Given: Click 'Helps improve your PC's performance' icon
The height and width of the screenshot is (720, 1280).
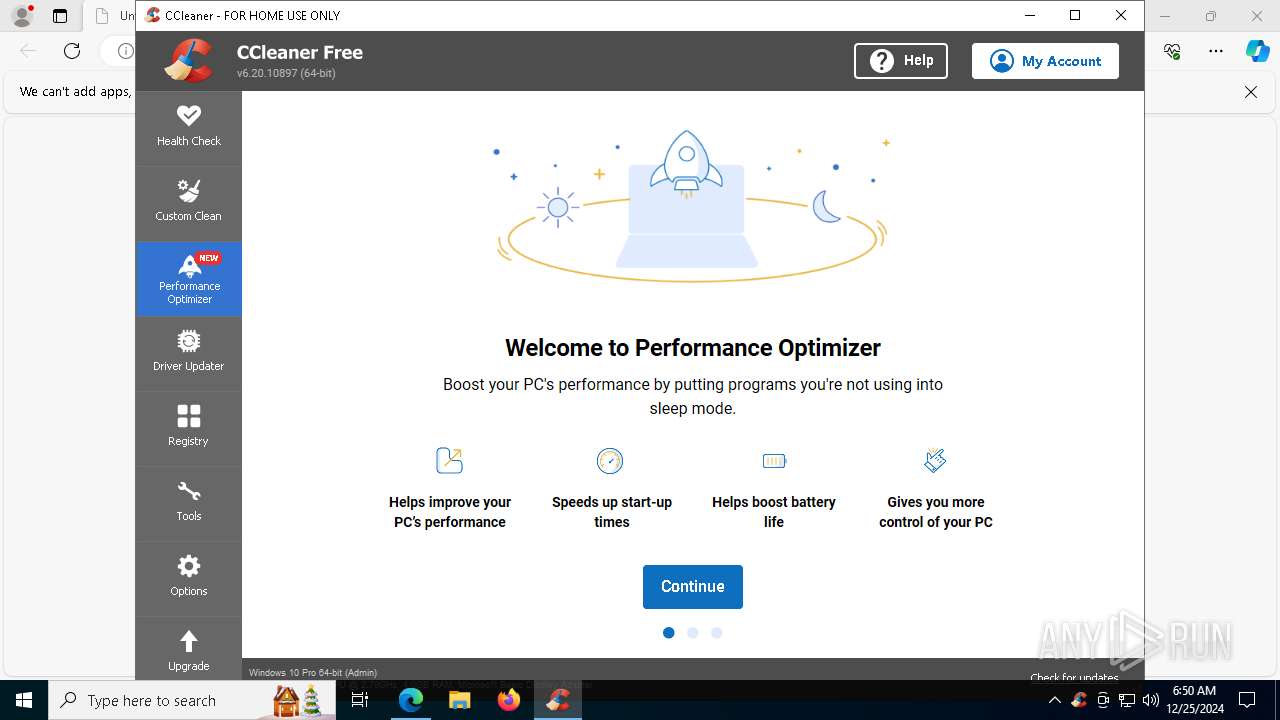Looking at the screenshot, I should 450,460.
